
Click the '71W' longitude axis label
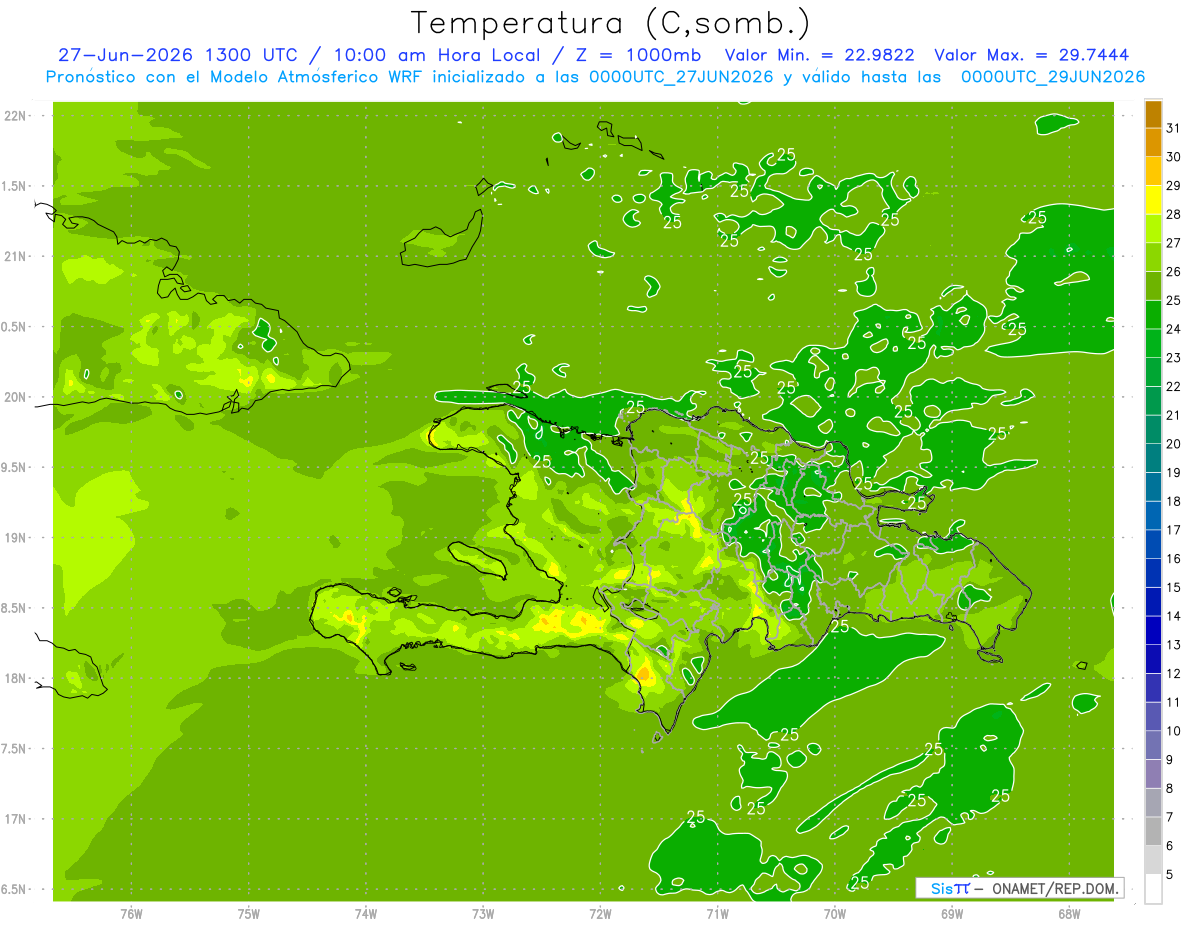pos(717,913)
